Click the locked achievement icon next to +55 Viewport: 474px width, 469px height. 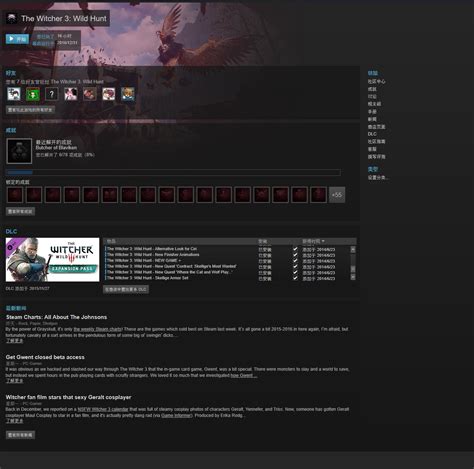click(318, 195)
